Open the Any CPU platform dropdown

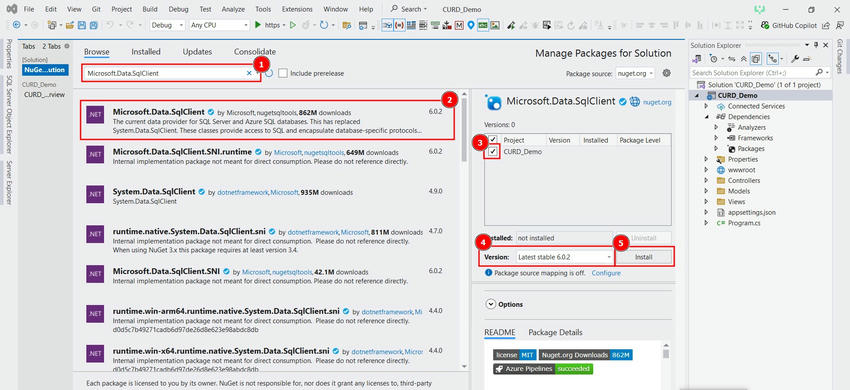(x=220, y=25)
